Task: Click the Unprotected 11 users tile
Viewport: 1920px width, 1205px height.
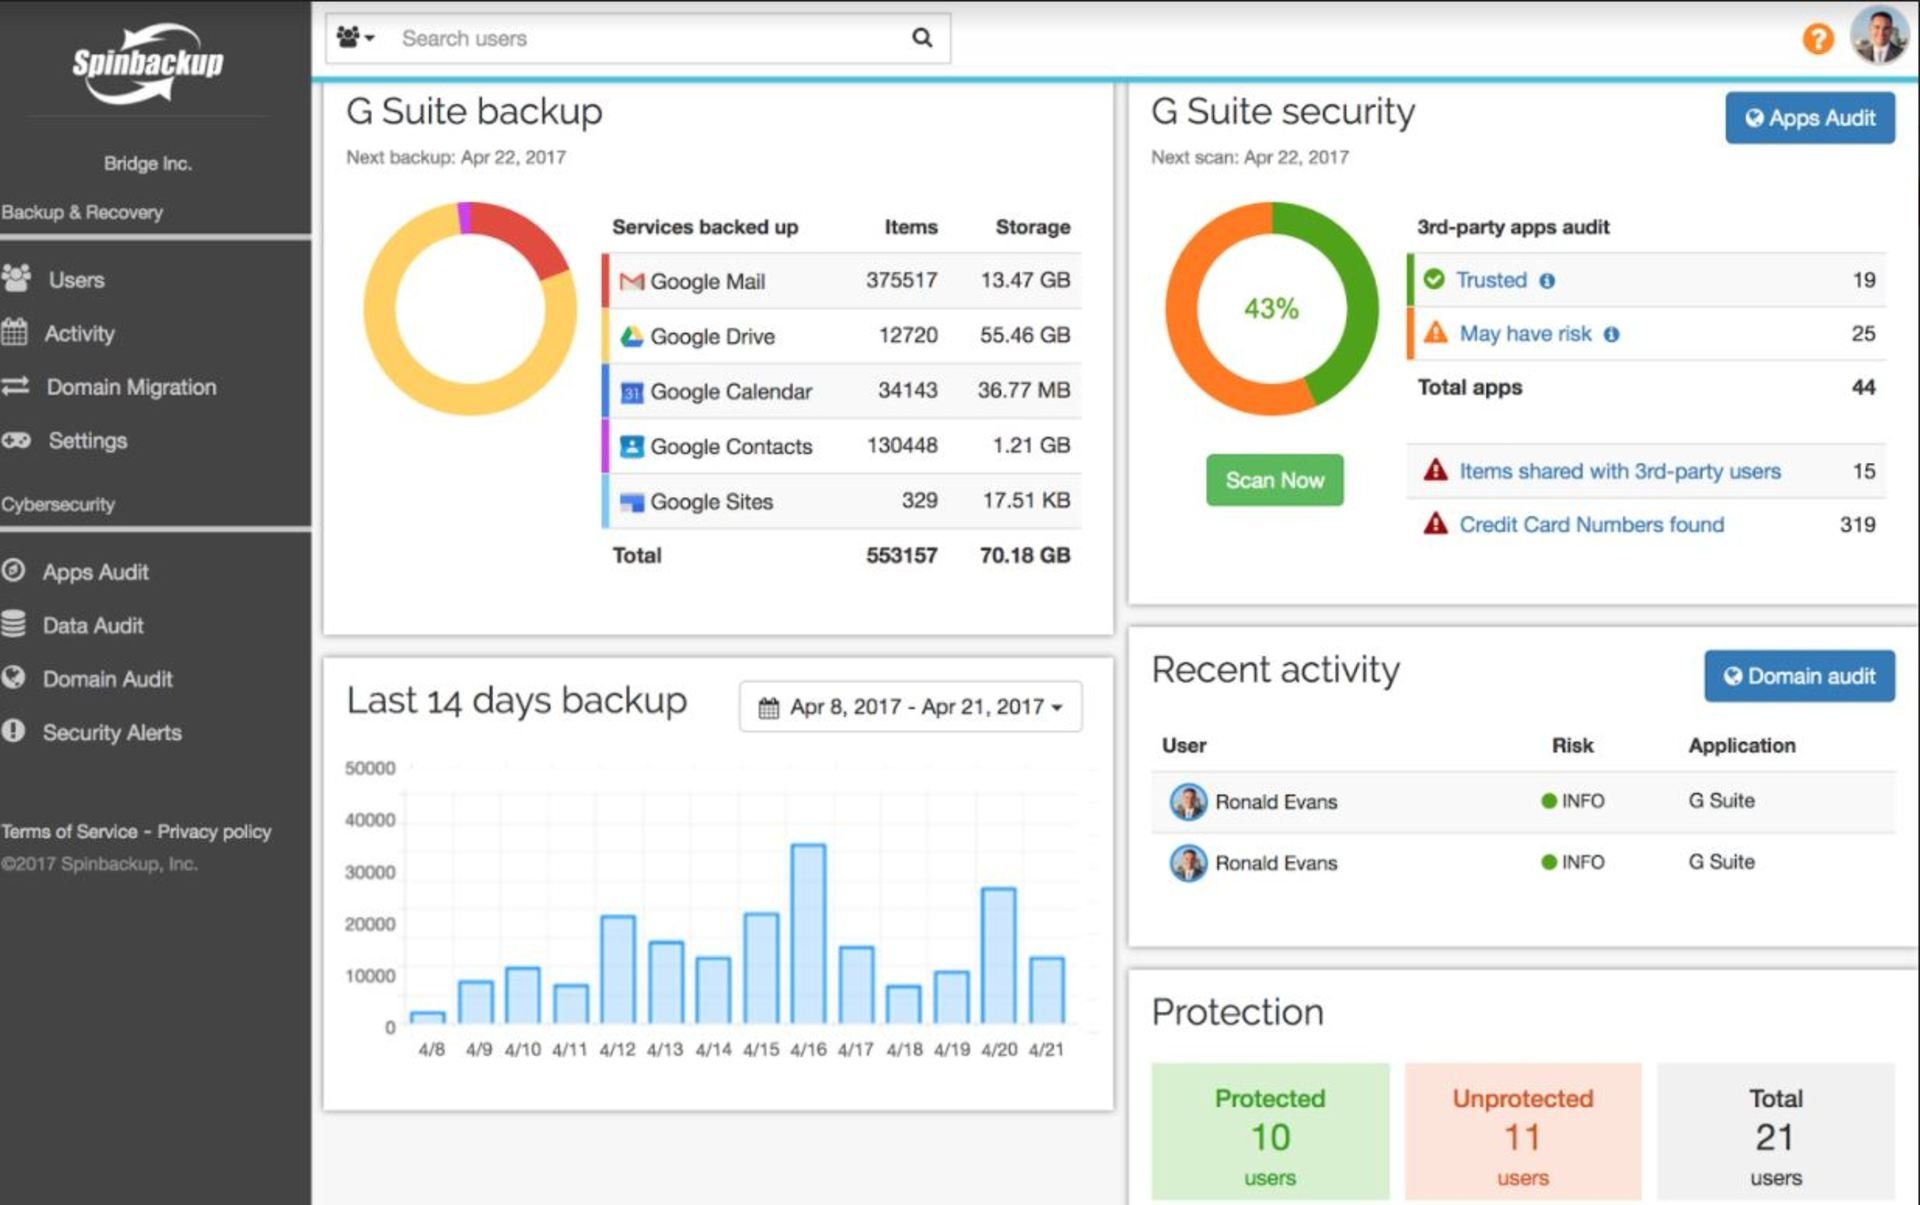Action: pyautogui.click(x=1522, y=1131)
